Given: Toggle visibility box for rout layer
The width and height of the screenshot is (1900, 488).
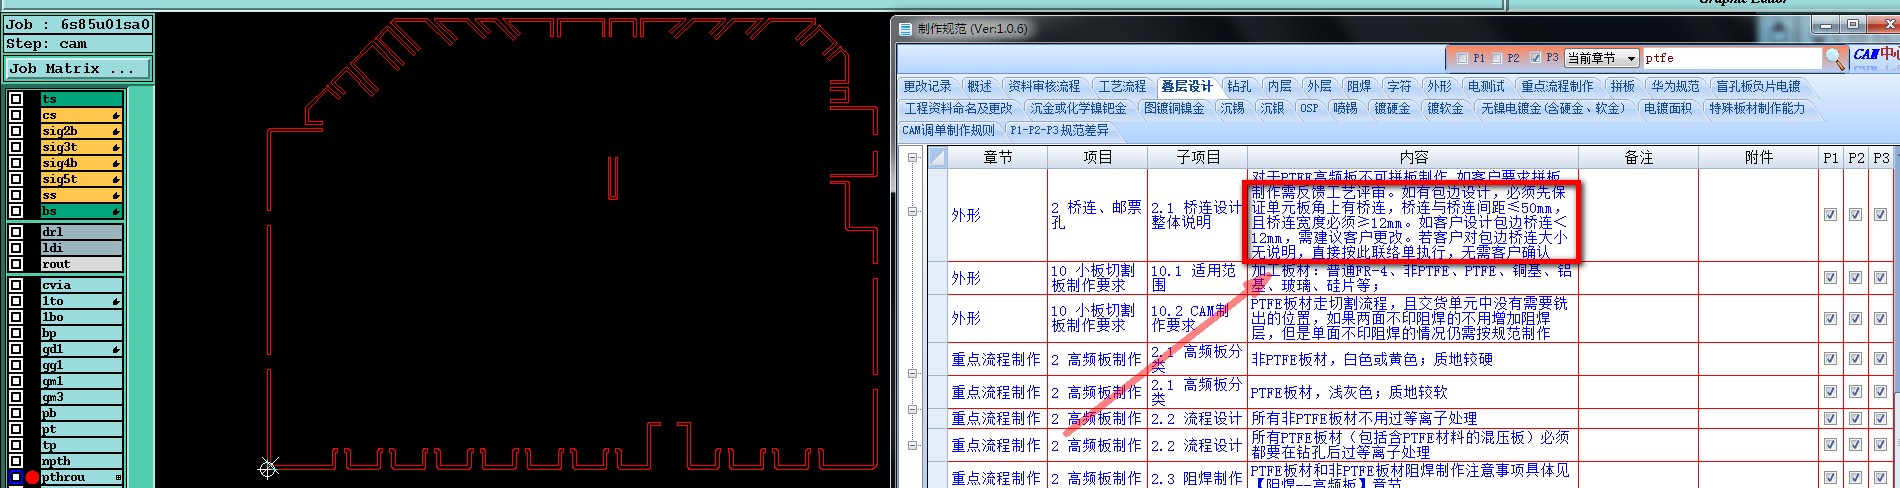Looking at the screenshot, I should [x=16, y=264].
